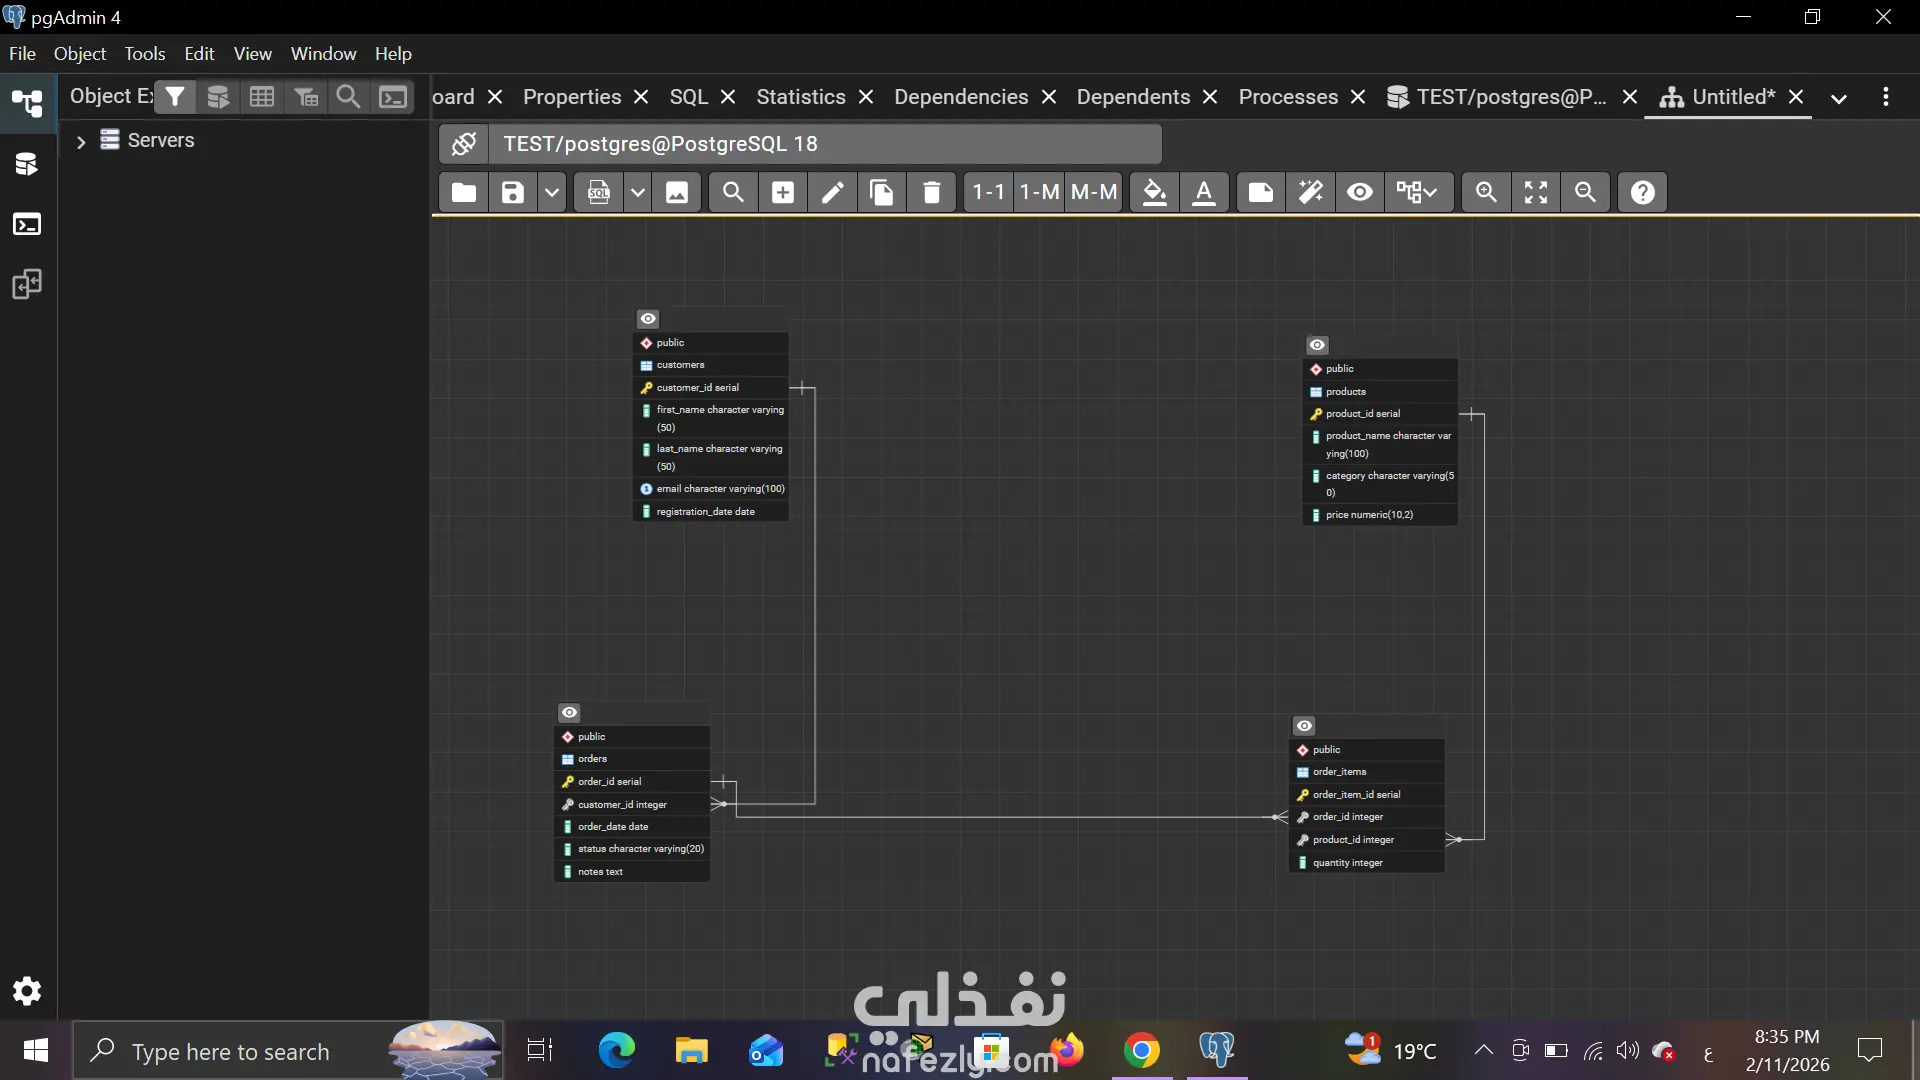Pick a fill color with the paint bucket
The height and width of the screenshot is (1080, 1920).
pos(1155,192)
